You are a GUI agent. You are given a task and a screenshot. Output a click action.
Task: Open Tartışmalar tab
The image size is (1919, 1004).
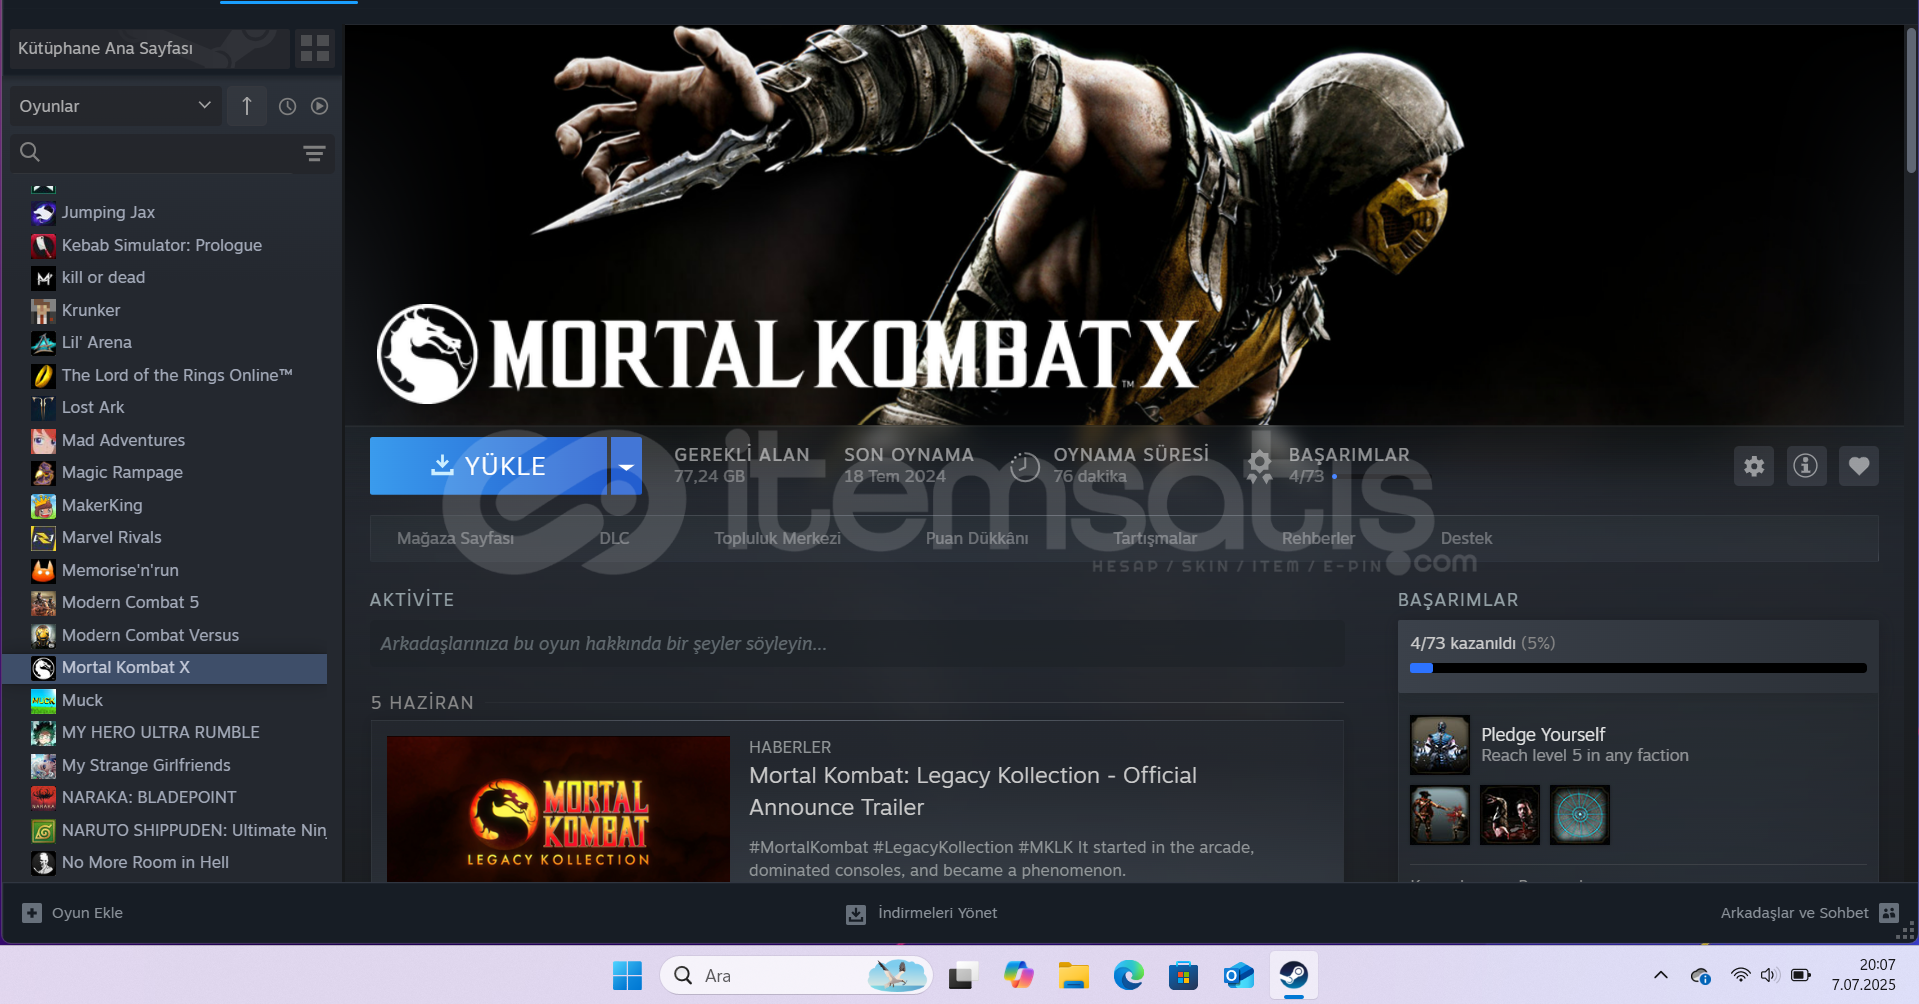coord(1155,538)
